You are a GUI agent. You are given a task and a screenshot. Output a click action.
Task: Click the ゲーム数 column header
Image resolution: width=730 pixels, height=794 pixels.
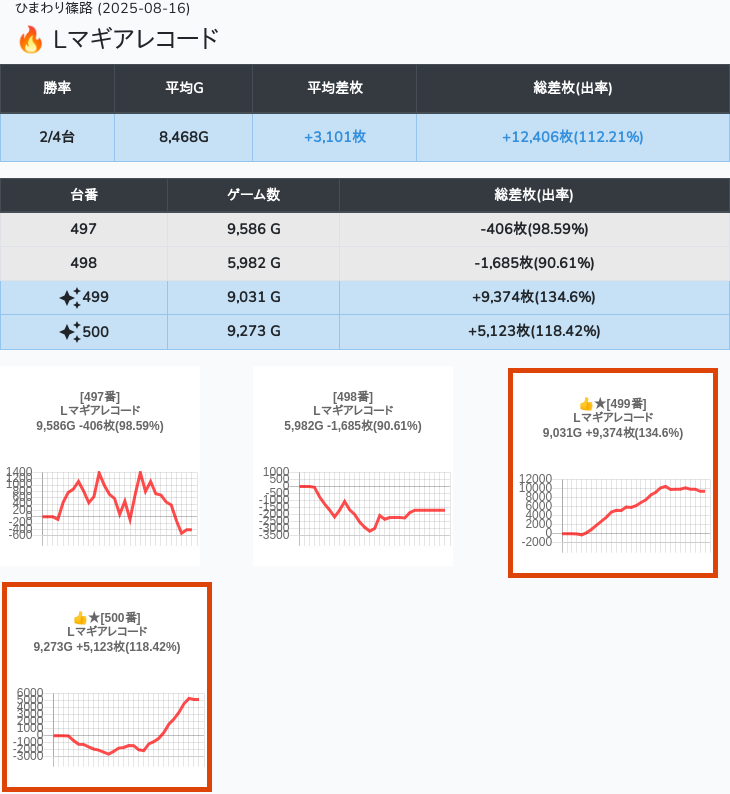[253, 195]
